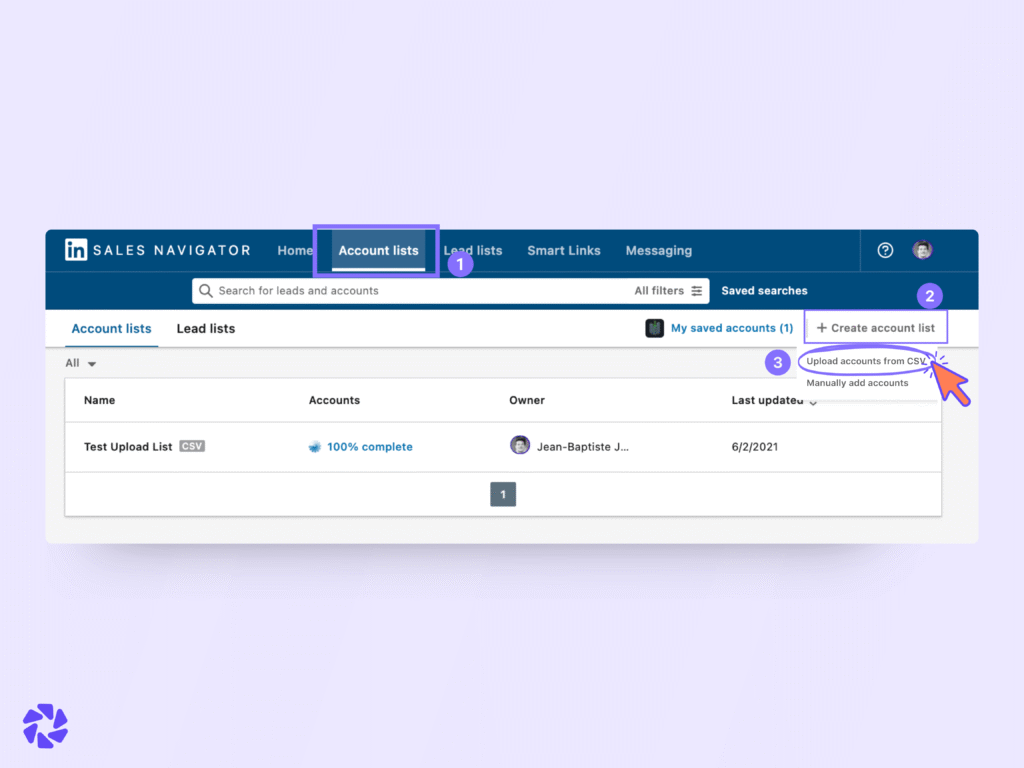This screenshot has width=1024, height=768.
Task: Switch to the Lead lists tab
Action: tap(205, 328)
